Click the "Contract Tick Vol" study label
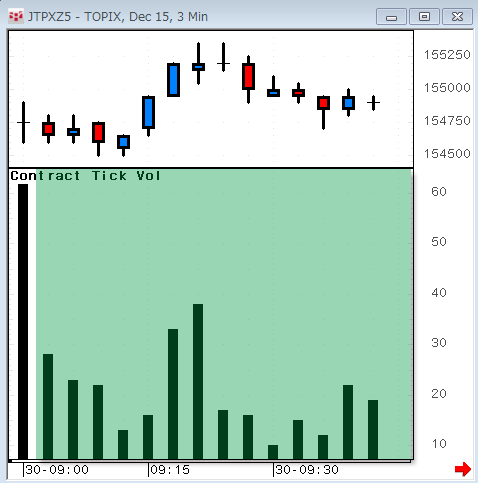The width and height of the screenshot is (478, 483). 85,176
